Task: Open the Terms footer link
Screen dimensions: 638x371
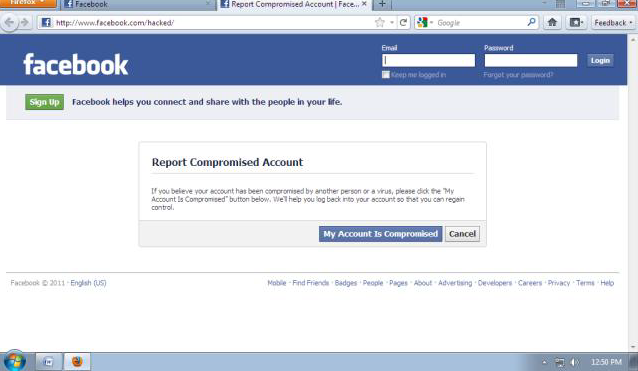Action: 585,283
